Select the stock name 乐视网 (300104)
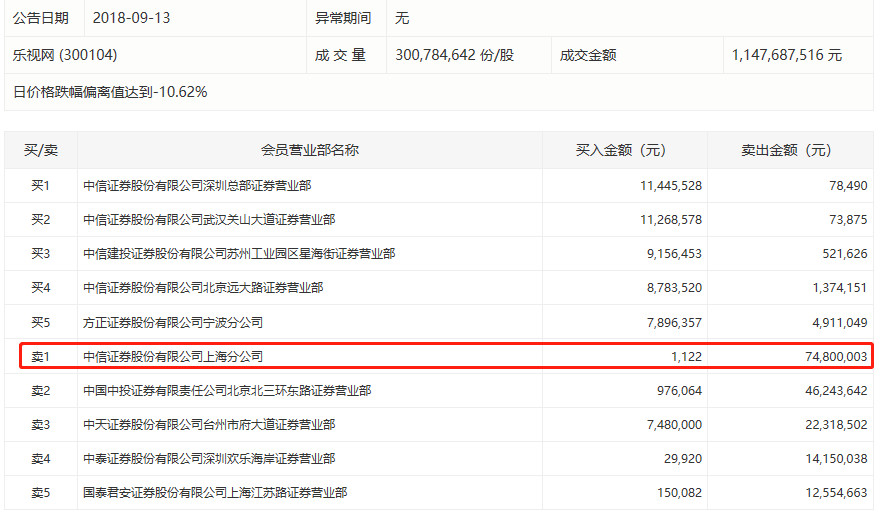The height and width of the screenshot is (526, 895). [x=65, y=55]
